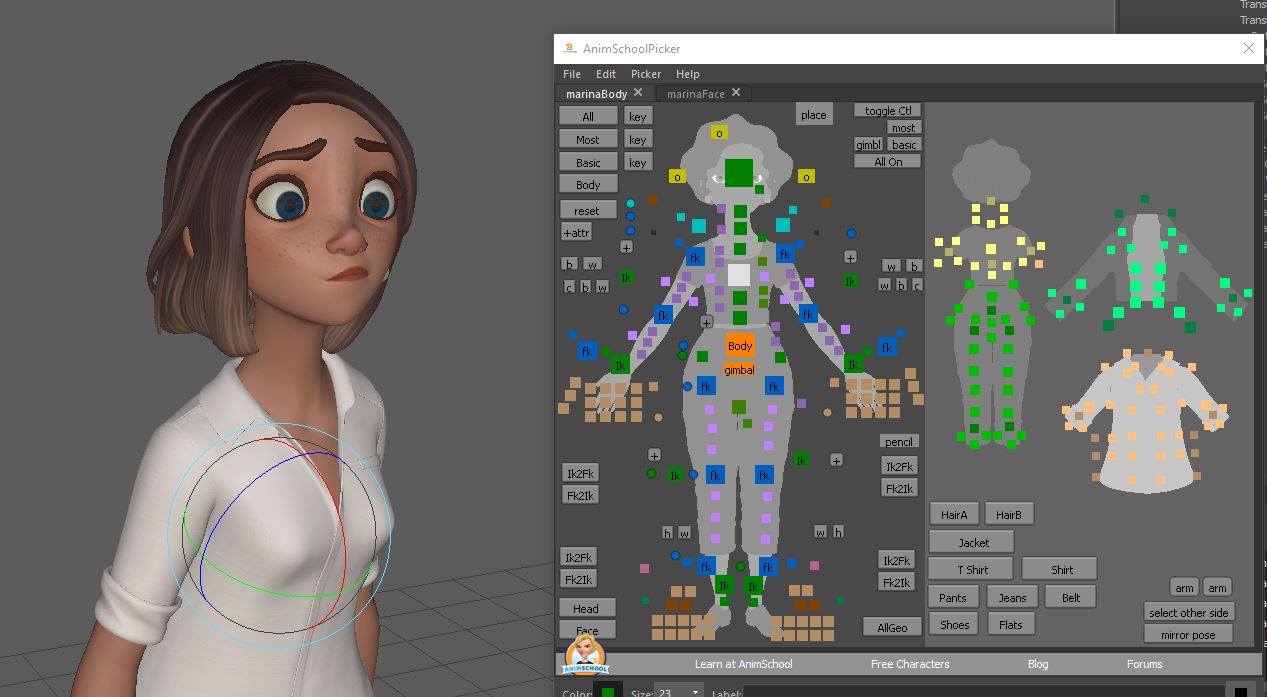Click the 'key' button next to All

637,116
